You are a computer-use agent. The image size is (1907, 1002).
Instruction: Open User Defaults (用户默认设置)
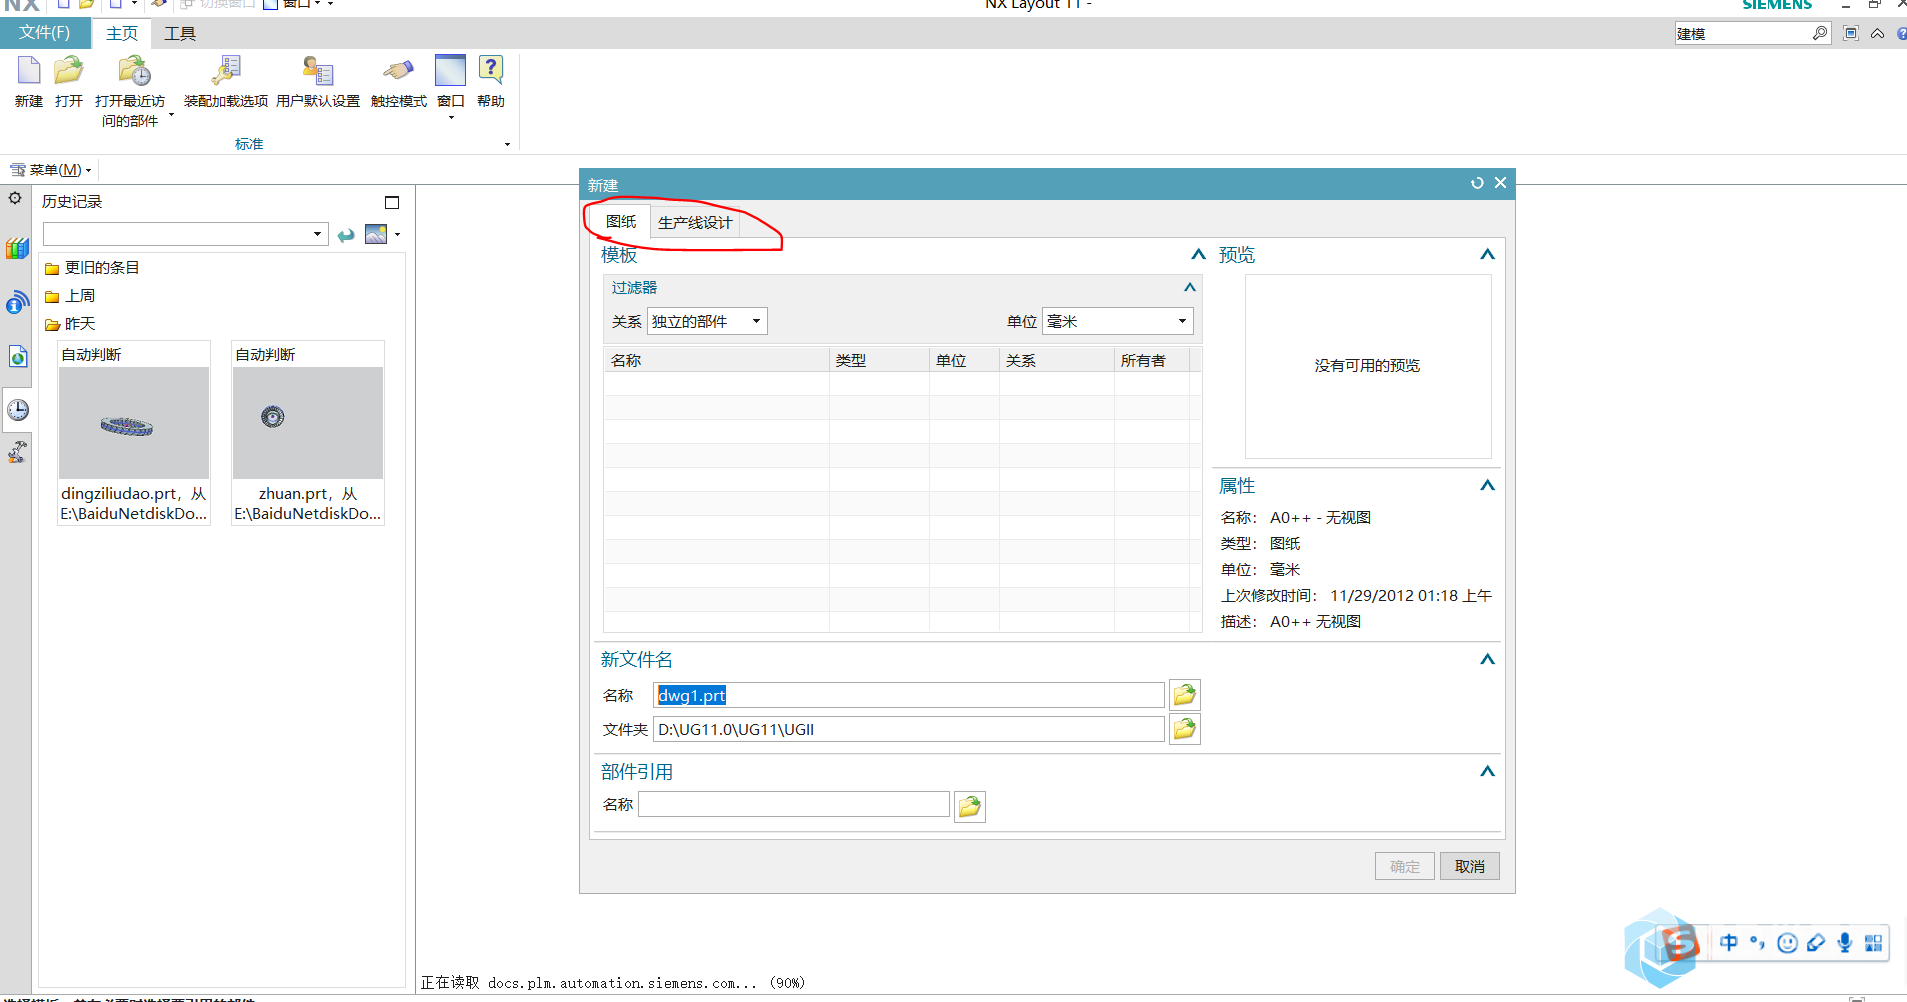point(318,71)
